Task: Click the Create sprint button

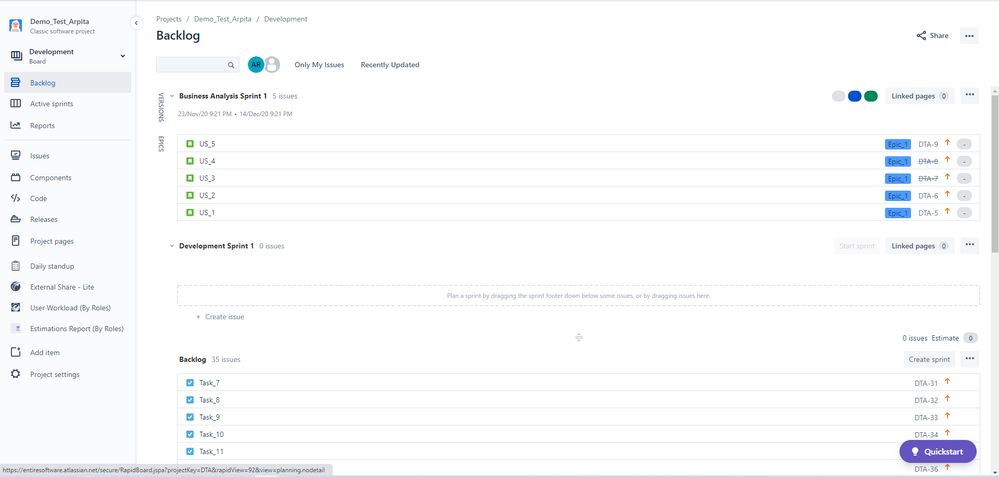Action: click(x=929, y=359)
